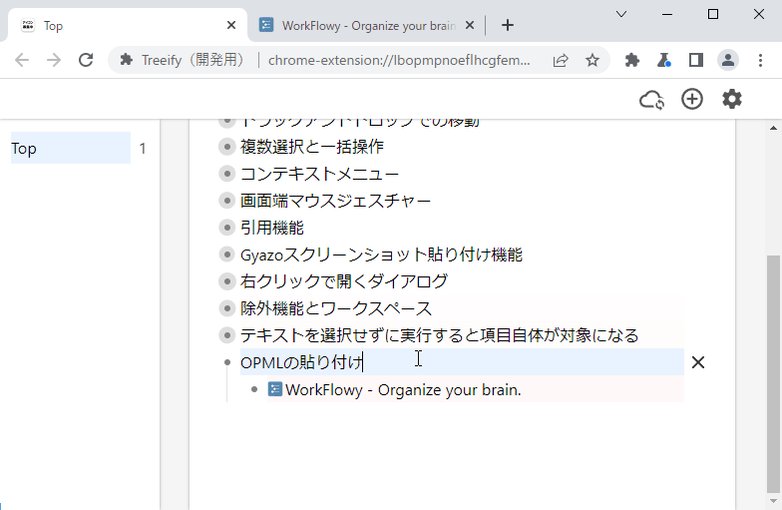Close the Top browser tab
Image resolution: width=782 pixels, height=510 pixels.
(x=231, y=25)
